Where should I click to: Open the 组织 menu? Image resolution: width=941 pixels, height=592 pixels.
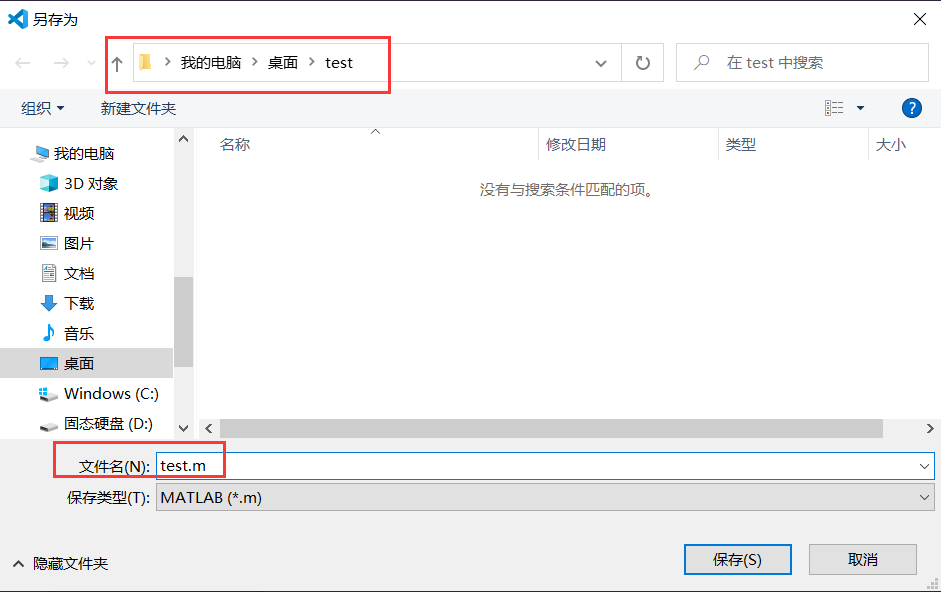pos(43,108)
